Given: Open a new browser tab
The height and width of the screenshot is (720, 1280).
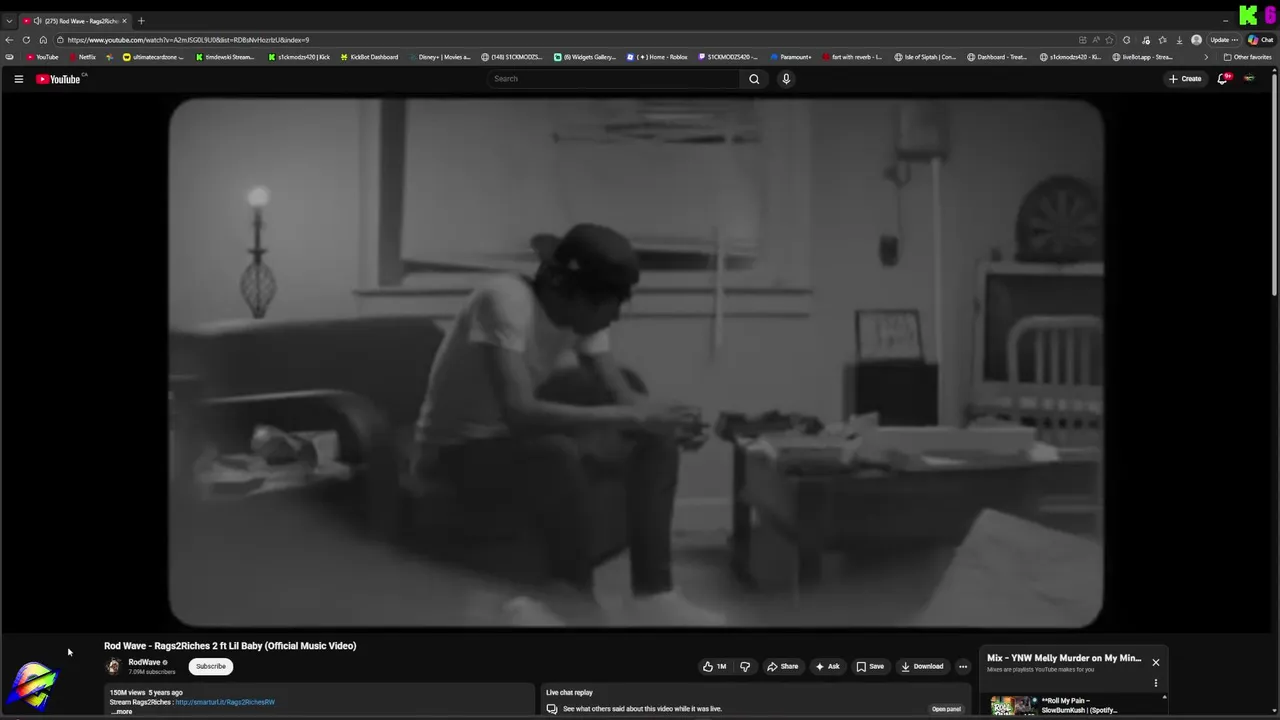Looking at the screenshot, I should 141,21.
